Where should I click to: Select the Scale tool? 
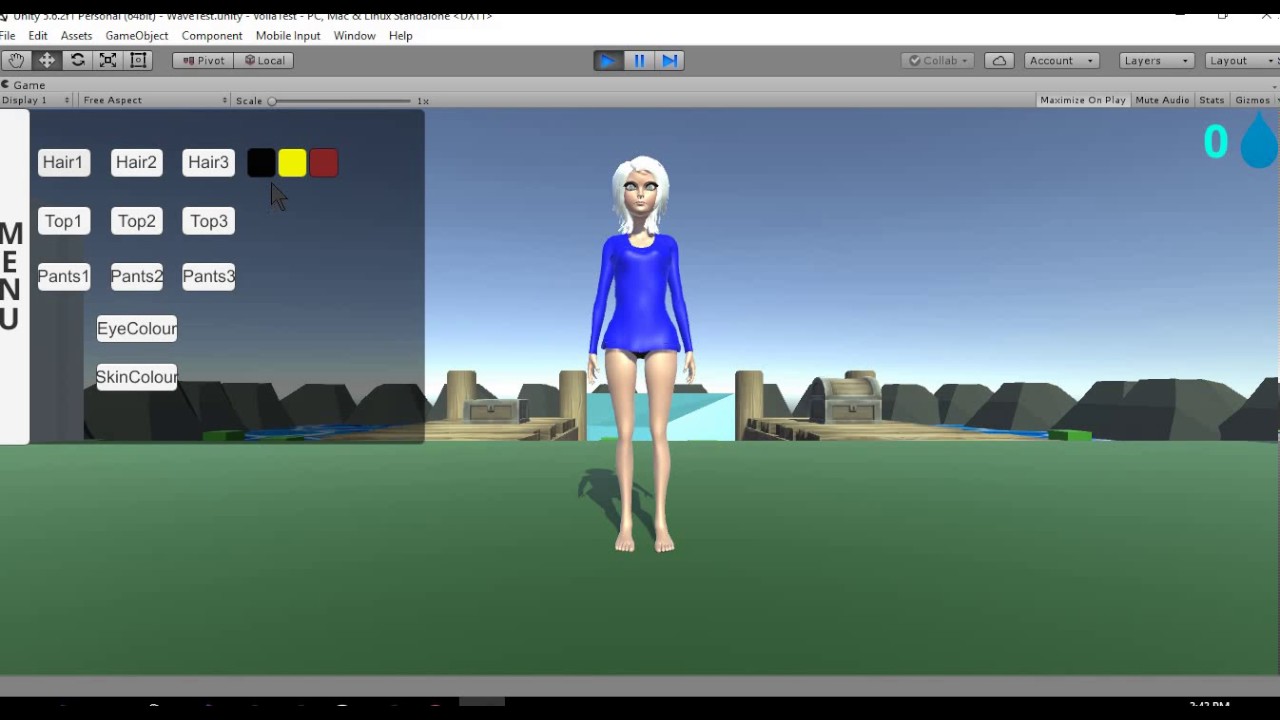coord(108,60)
